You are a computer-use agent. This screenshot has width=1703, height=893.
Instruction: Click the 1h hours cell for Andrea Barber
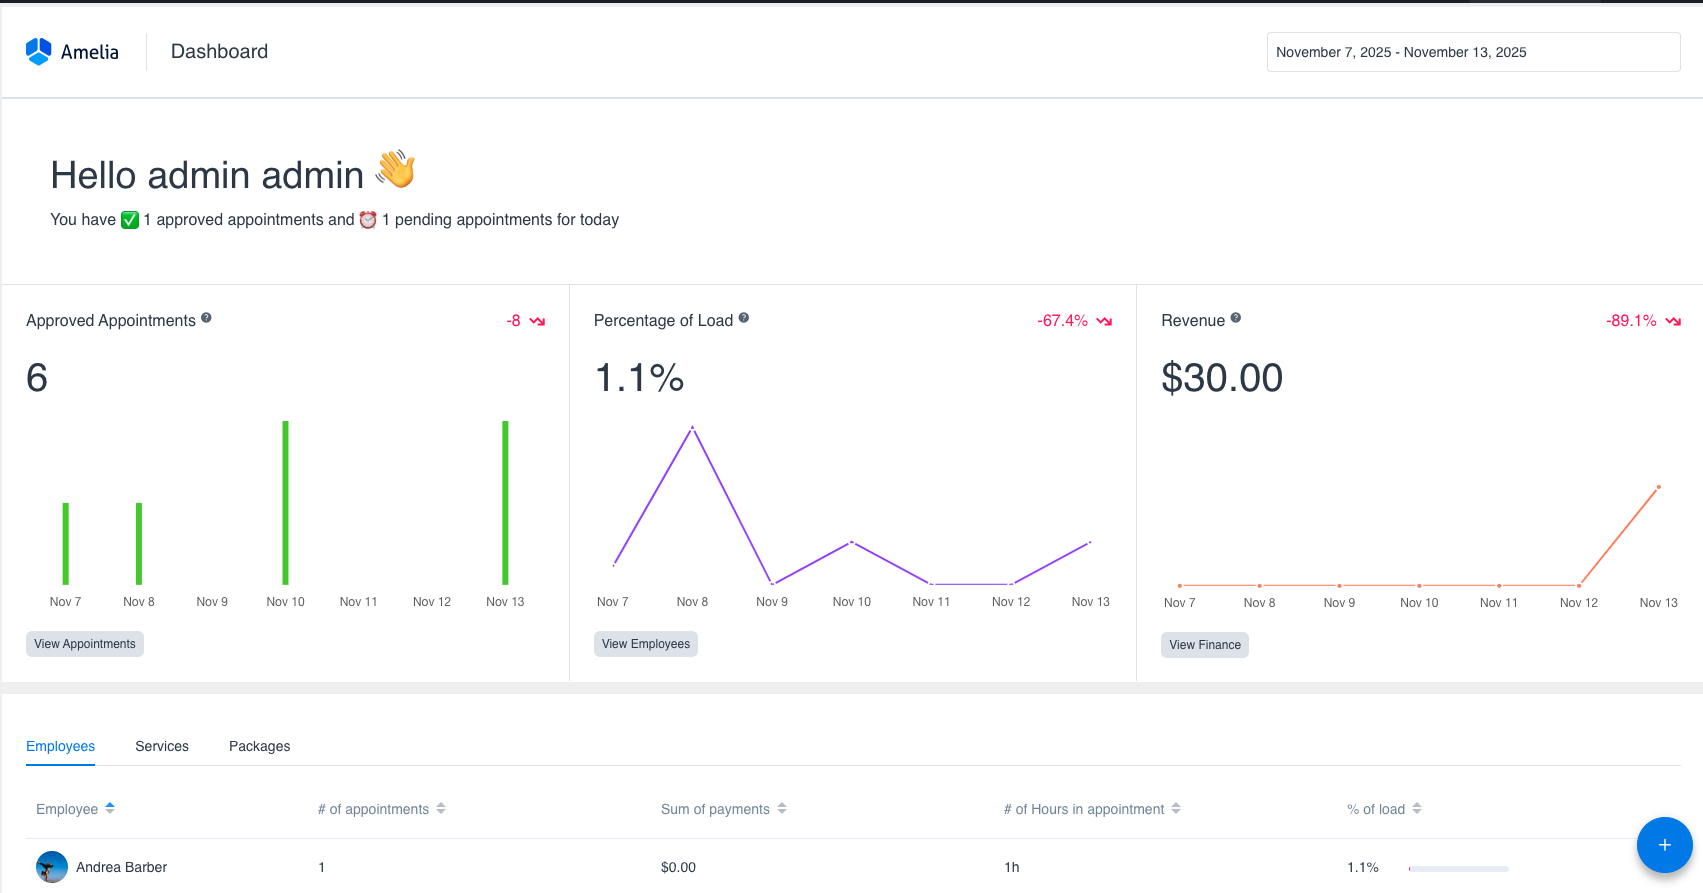pos(1012,867)
